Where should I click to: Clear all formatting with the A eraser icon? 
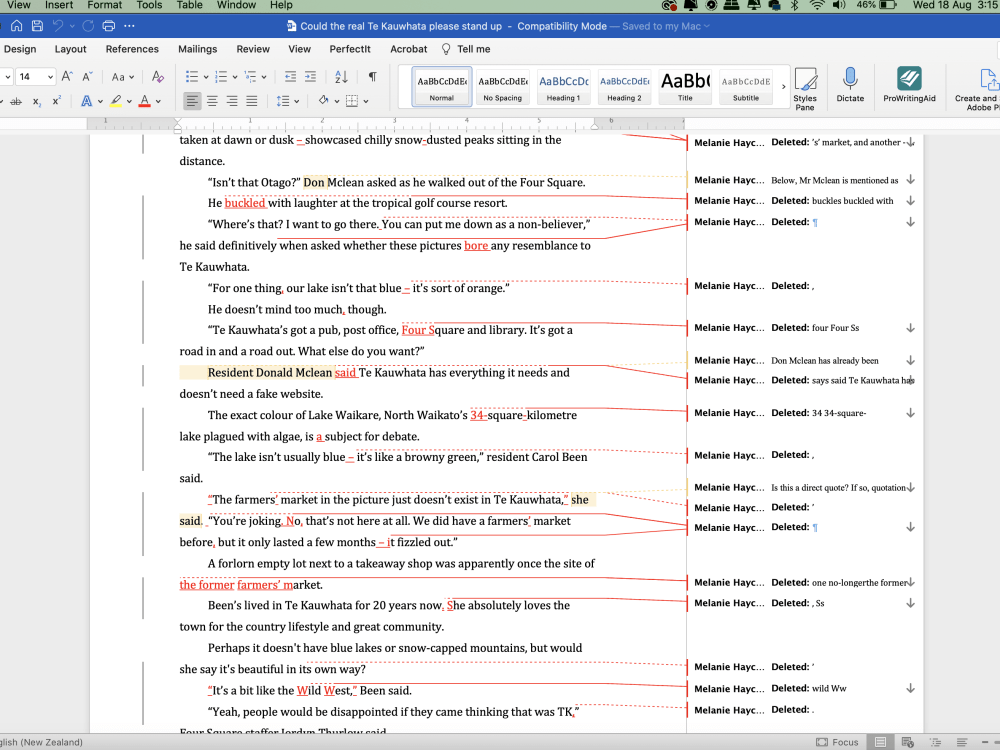coord(158,77)
